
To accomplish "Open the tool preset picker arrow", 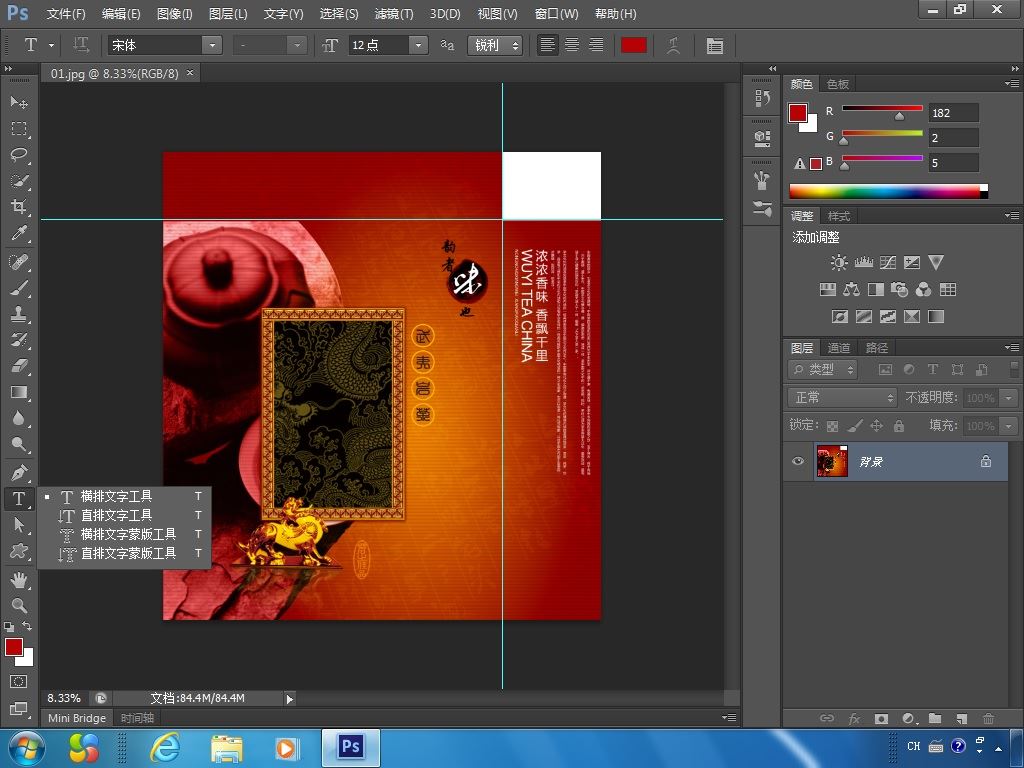I will click(52, 45).
